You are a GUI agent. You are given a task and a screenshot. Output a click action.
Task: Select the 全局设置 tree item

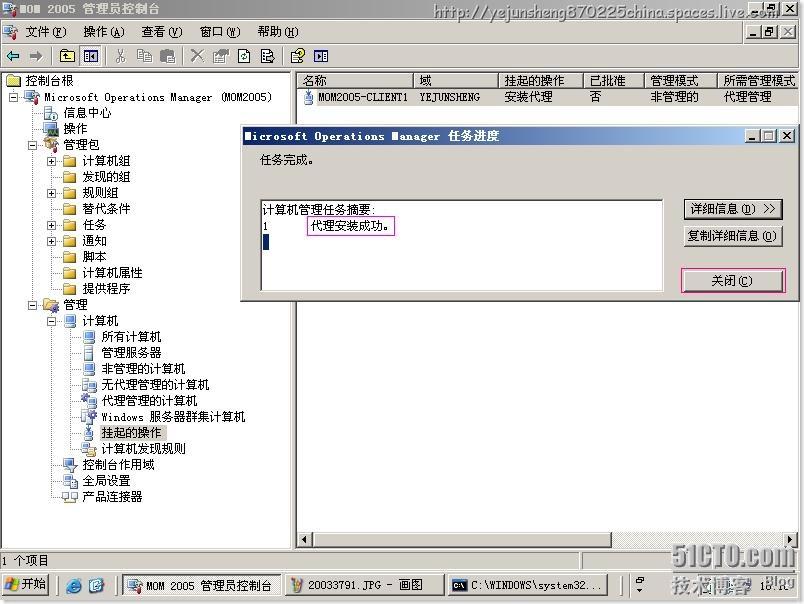coord(106,481)
